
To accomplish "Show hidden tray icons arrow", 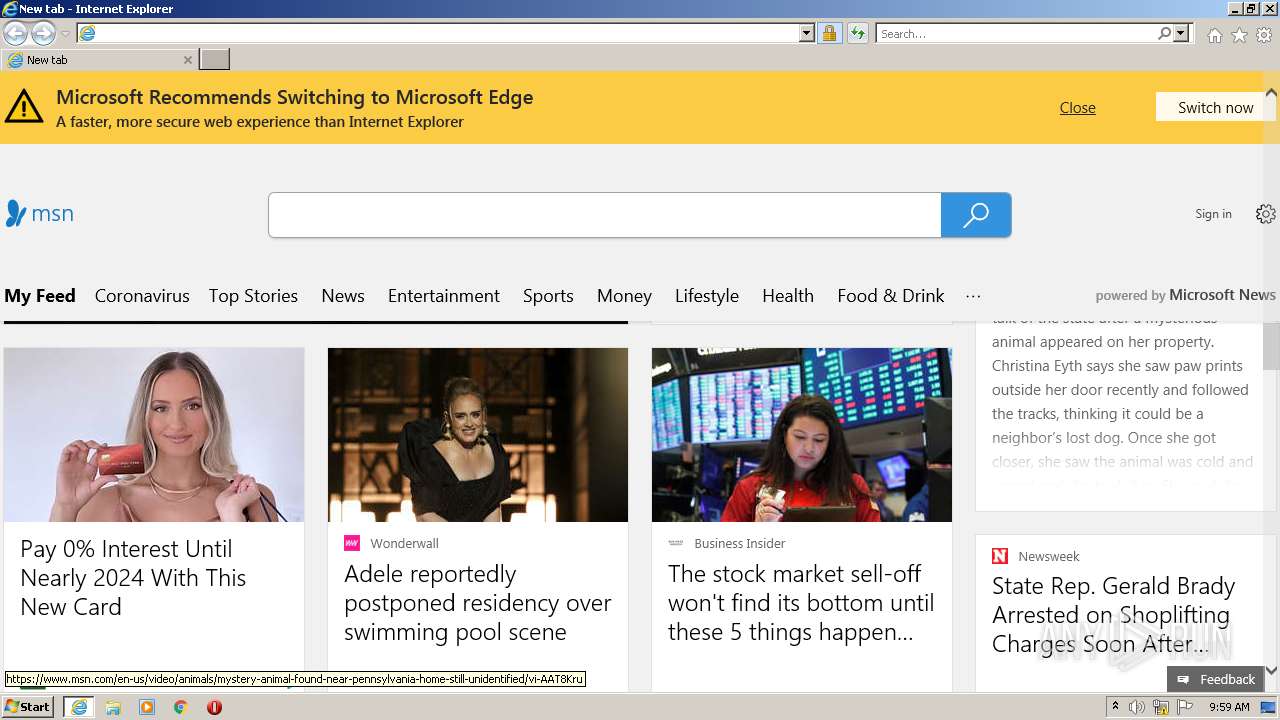I will pos(1116,707).
